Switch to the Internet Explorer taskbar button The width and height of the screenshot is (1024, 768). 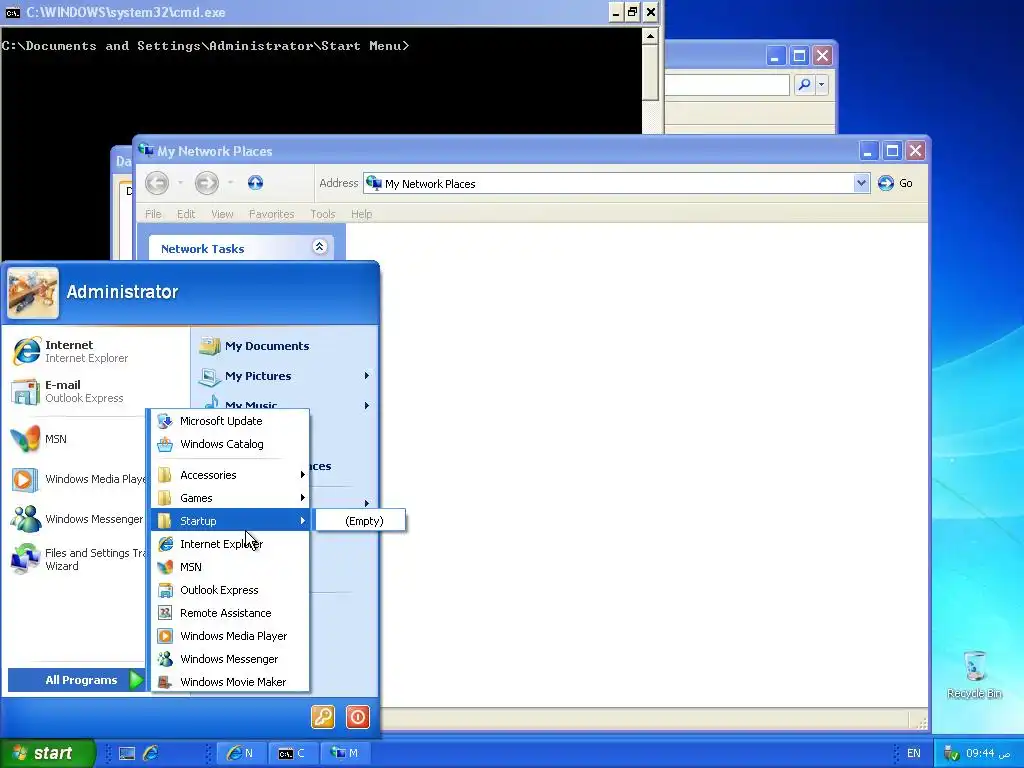(240, 753)
